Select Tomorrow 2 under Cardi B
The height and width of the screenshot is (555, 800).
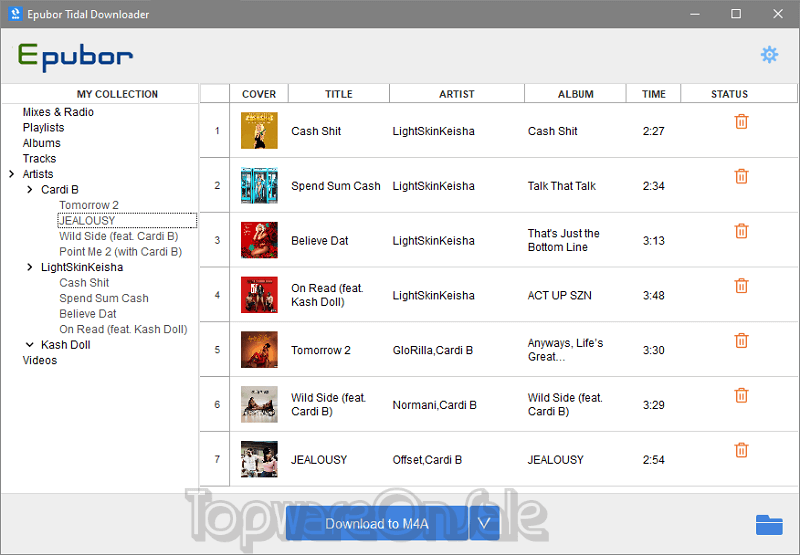pyautogui.click(x=89, y=205)
